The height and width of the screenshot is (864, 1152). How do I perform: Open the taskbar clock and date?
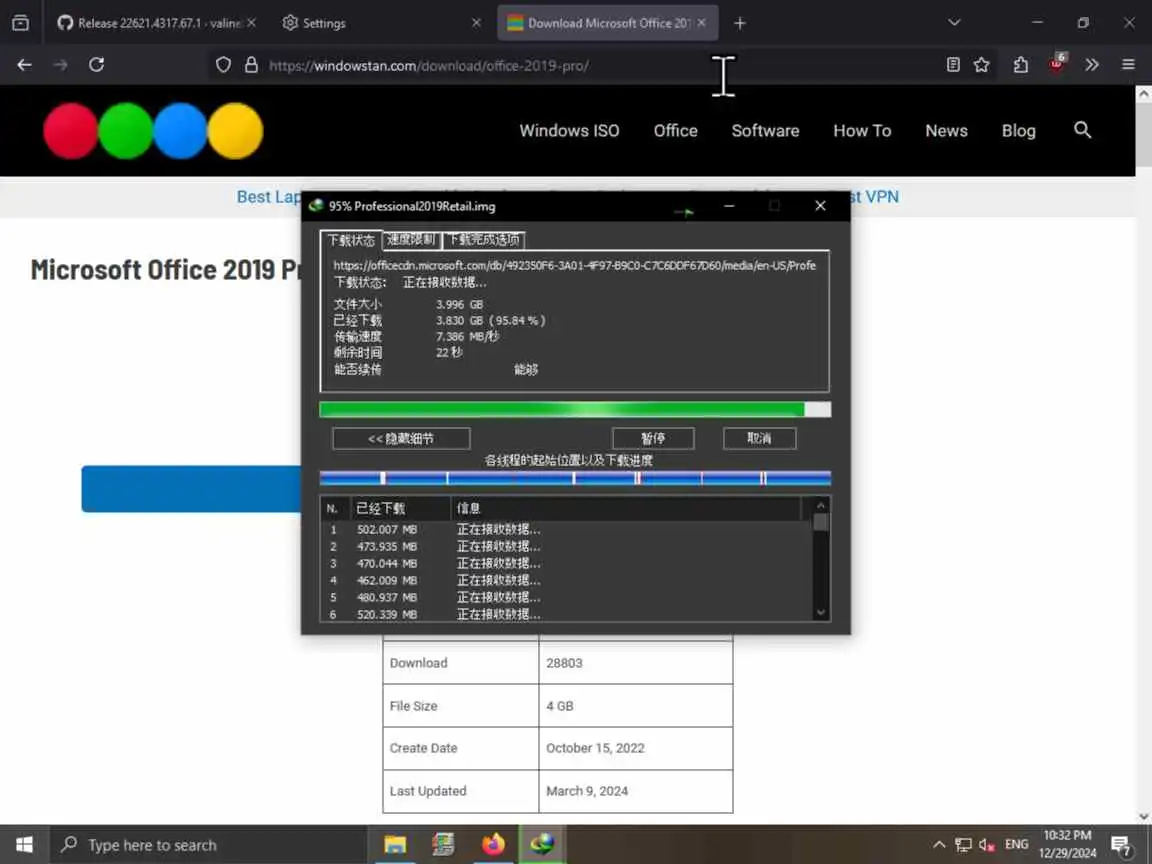click(x=1068, y=845)
